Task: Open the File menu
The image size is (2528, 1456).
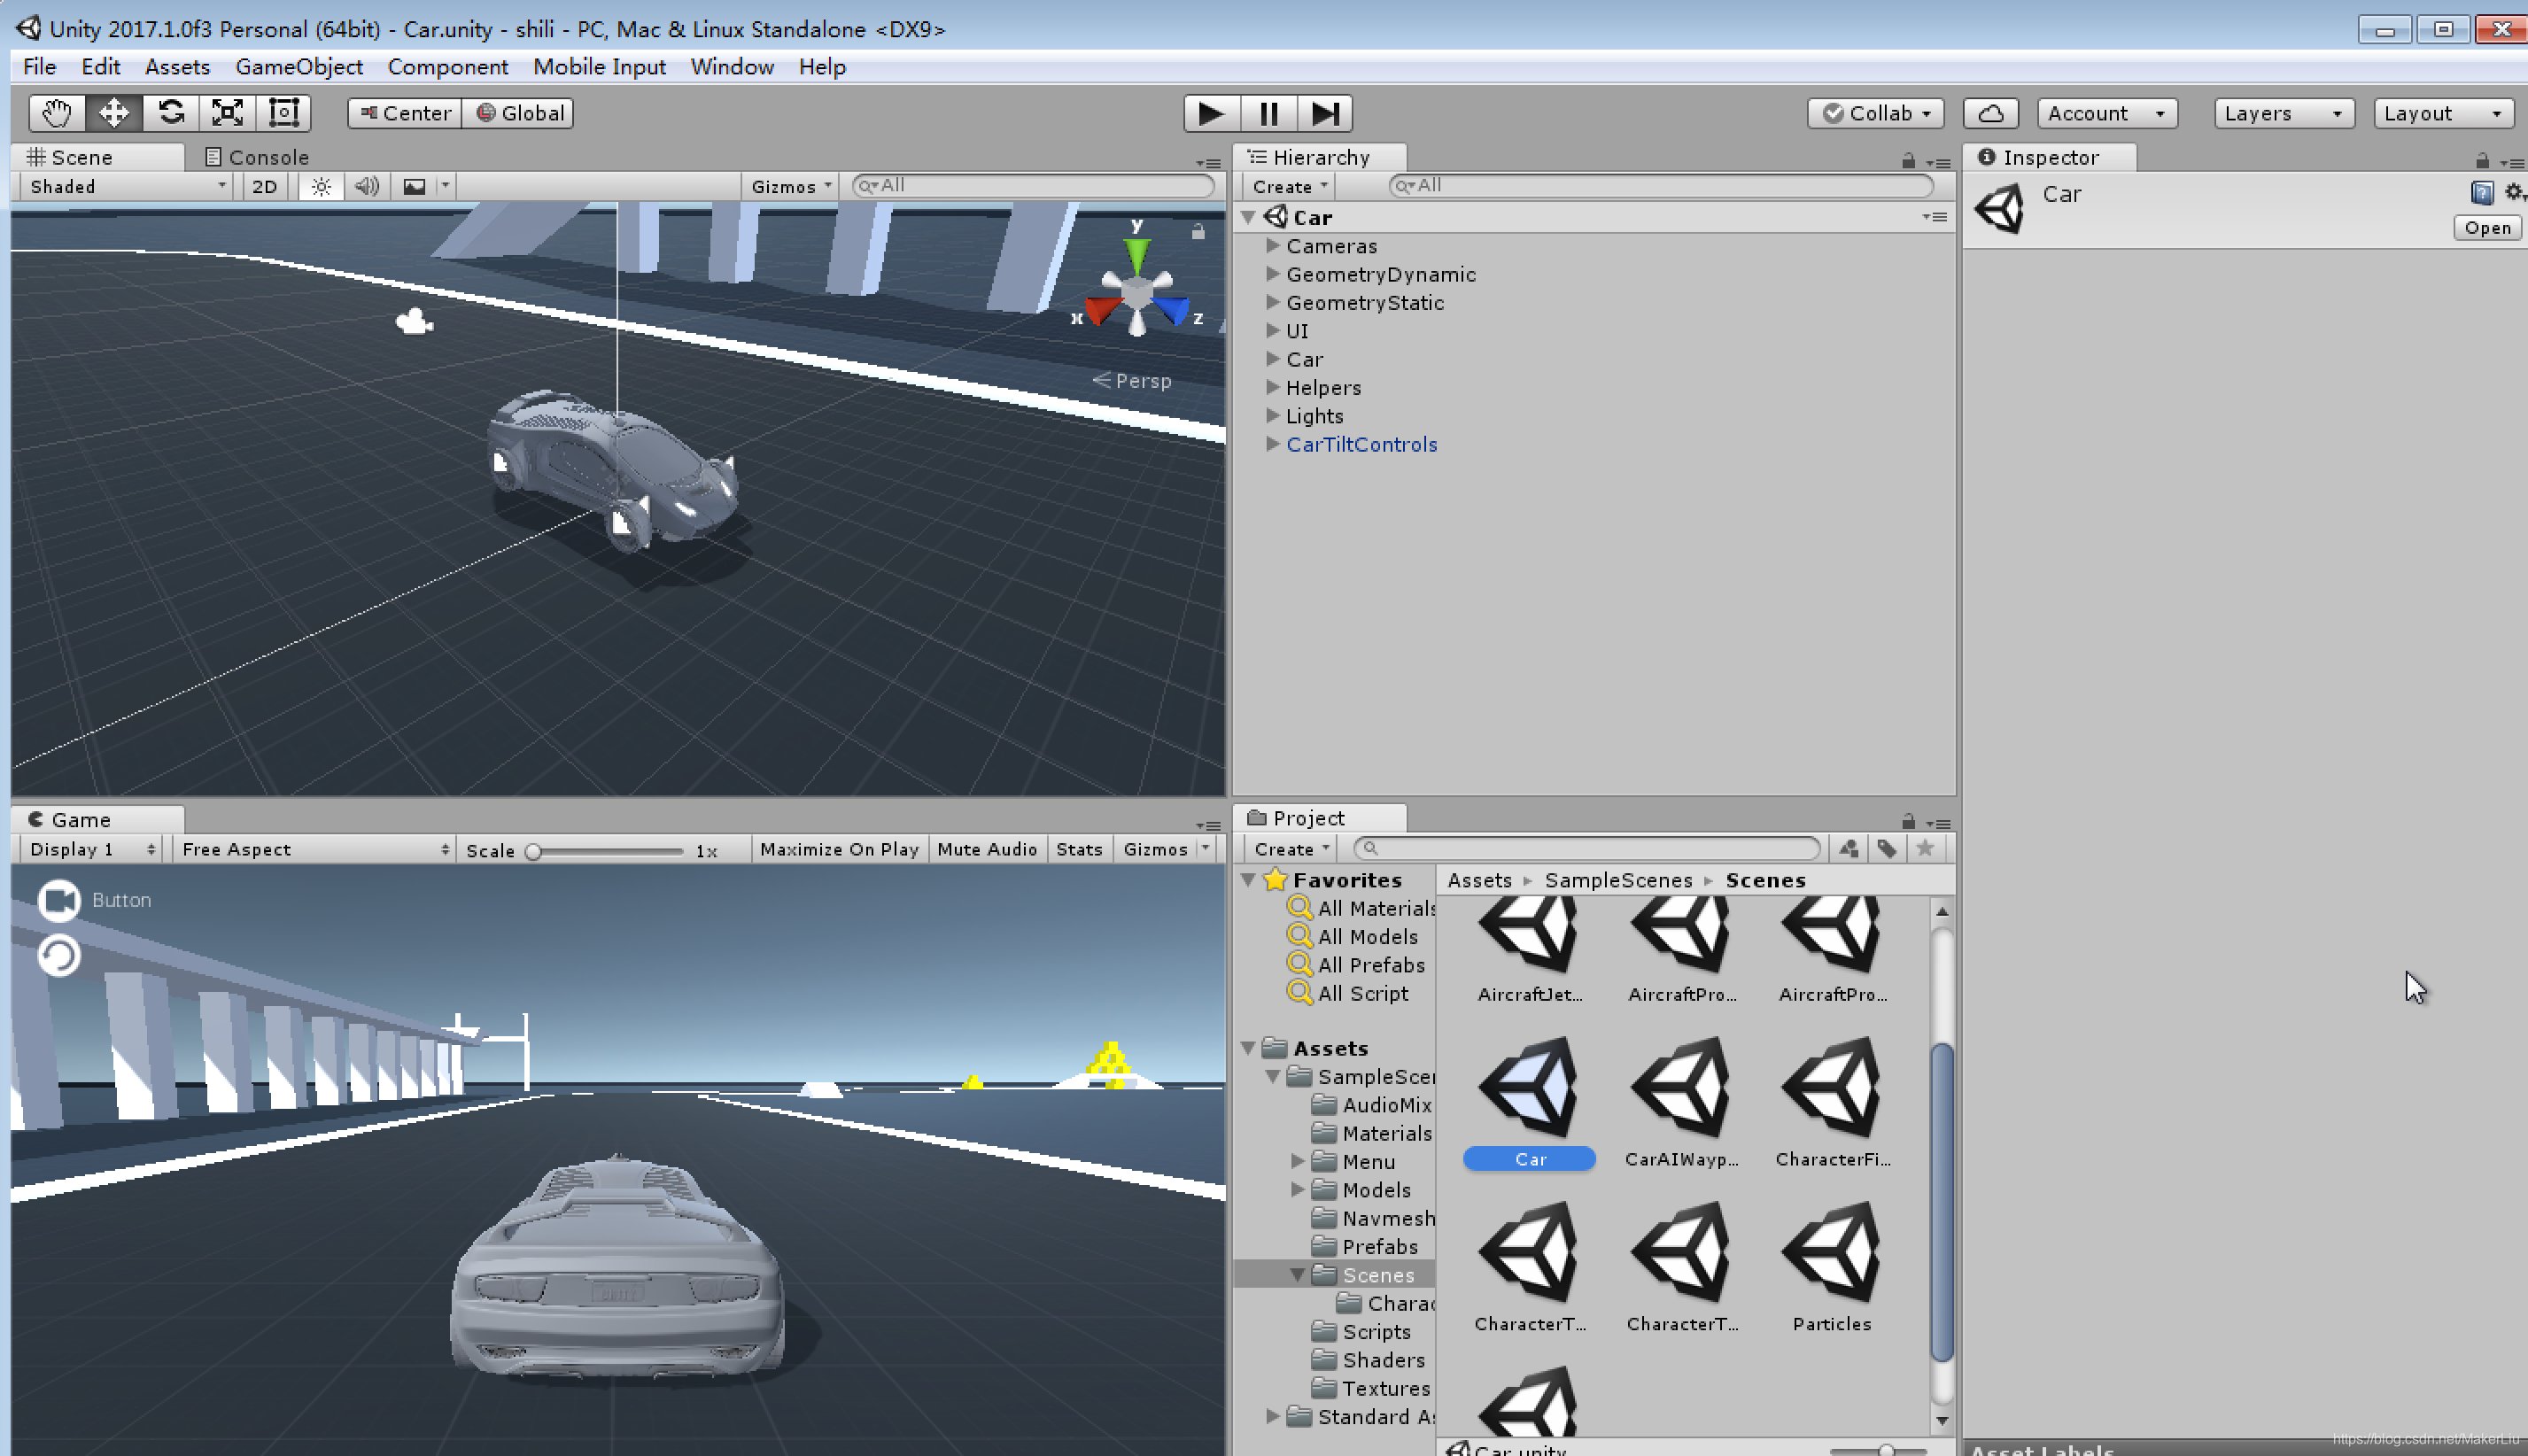Action: (x=40, y=67)
